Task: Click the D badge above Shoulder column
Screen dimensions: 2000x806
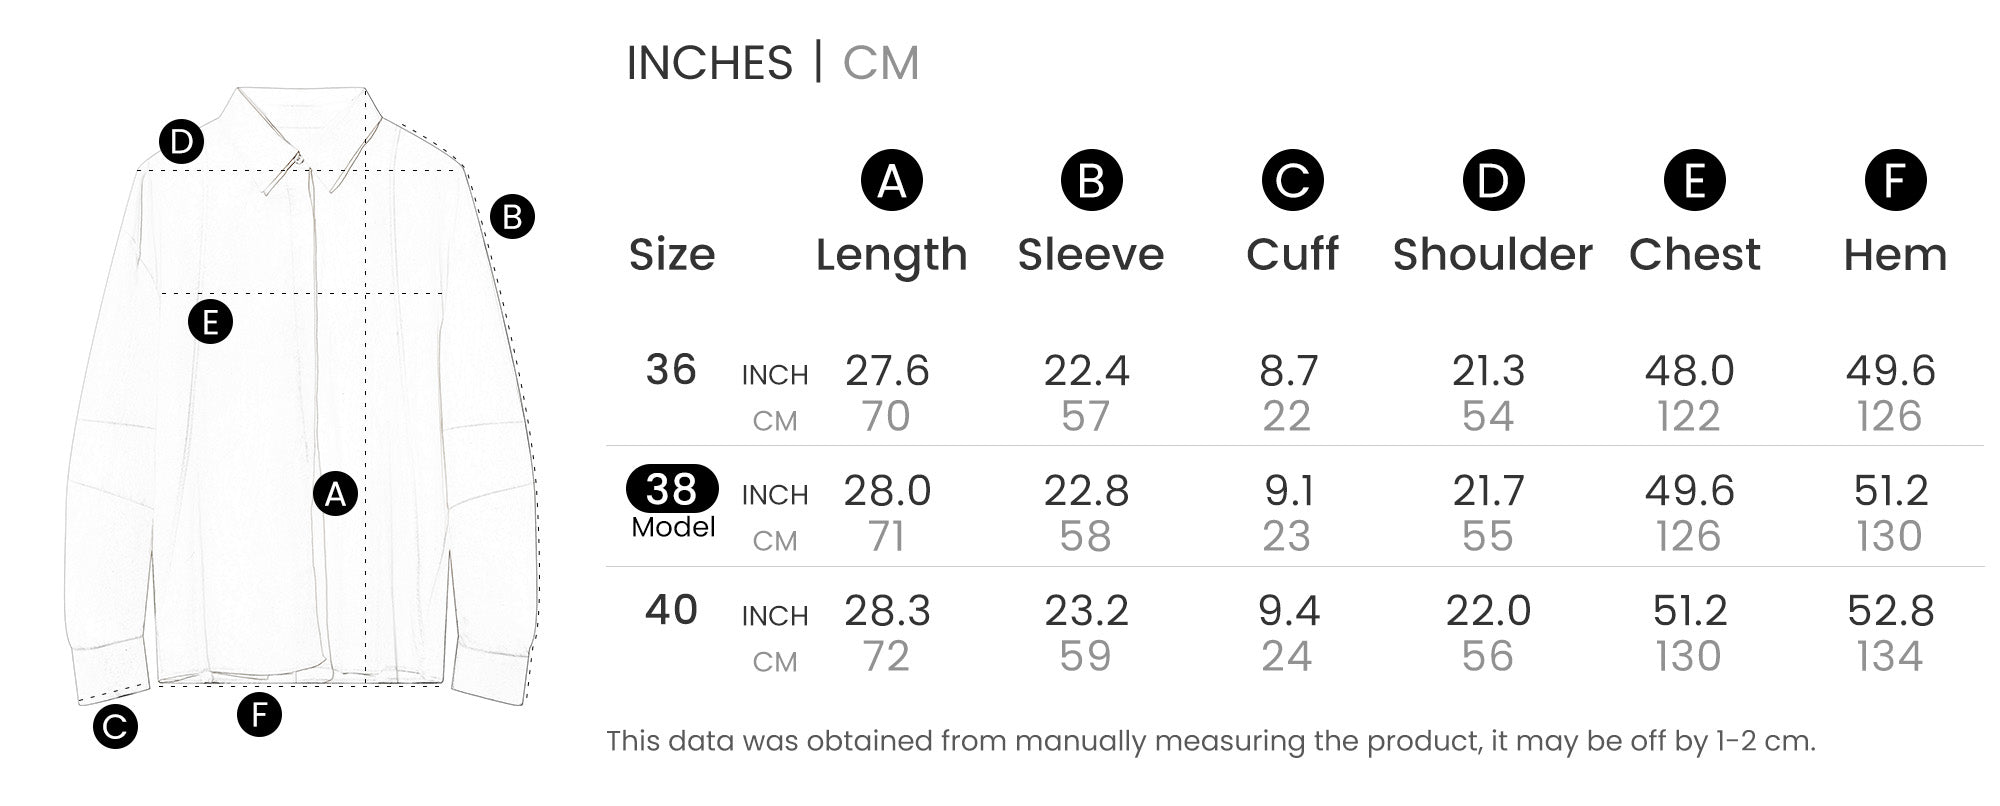Action: (1493, 181)
